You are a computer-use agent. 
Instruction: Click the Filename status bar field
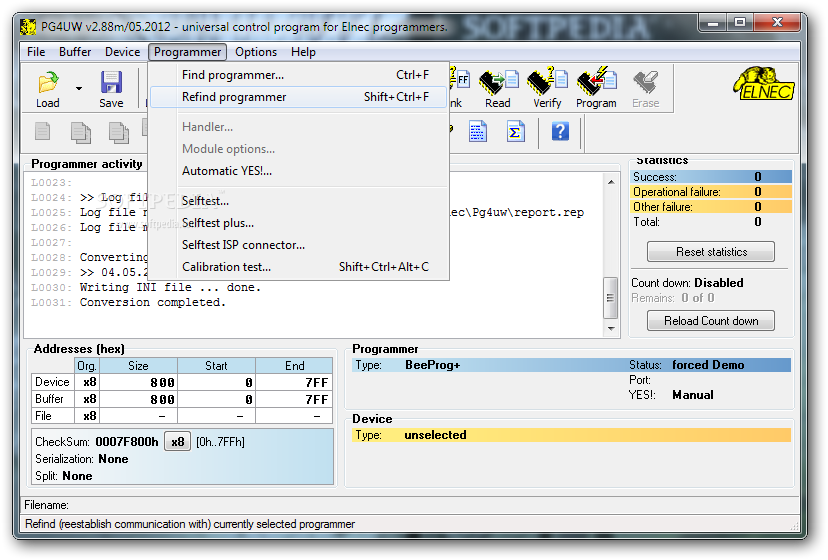coord(412,506)
